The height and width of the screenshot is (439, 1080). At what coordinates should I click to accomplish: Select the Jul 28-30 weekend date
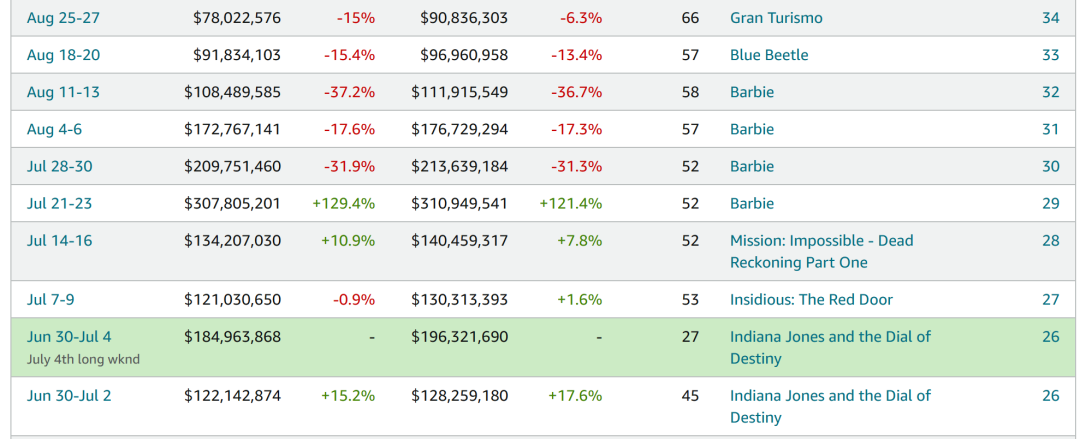click(59, 166)
